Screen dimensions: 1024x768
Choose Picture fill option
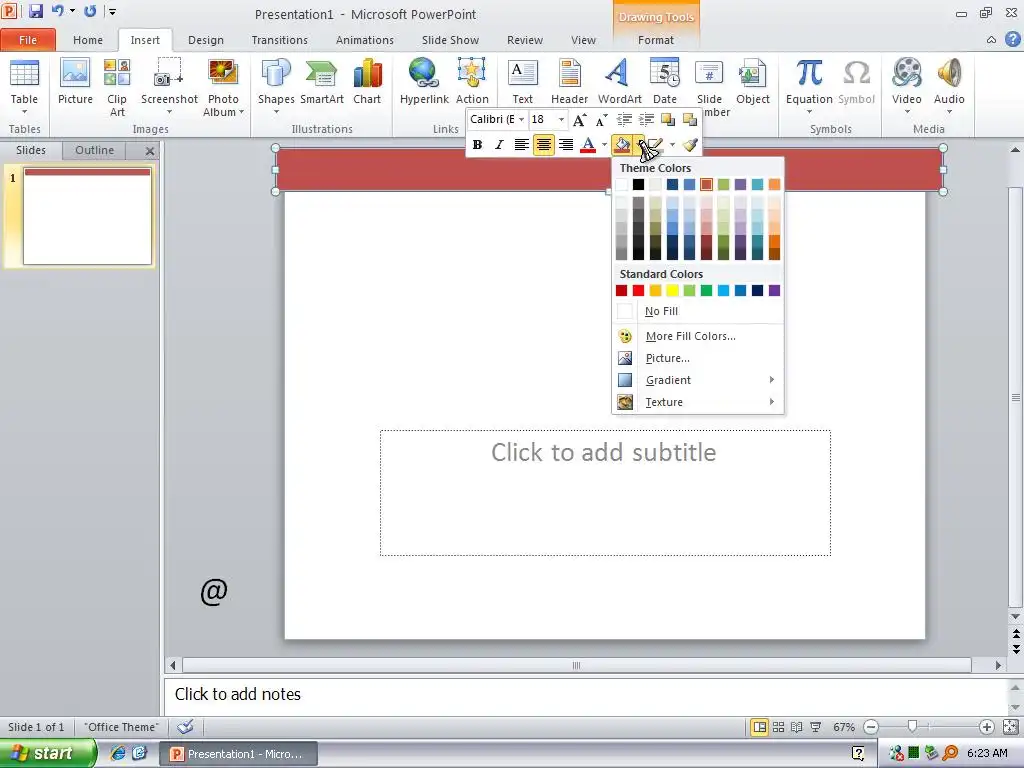coord(697,359)
